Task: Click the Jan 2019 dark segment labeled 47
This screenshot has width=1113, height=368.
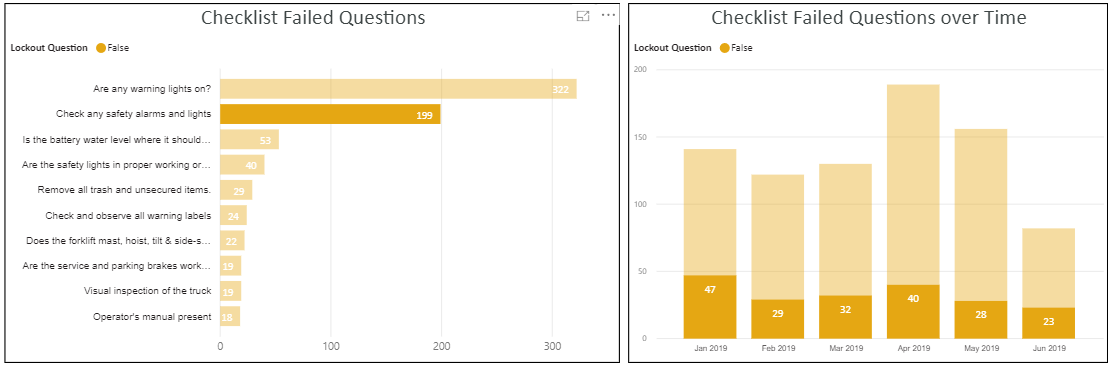Action: pyautogui.click(x=710, y=307)
